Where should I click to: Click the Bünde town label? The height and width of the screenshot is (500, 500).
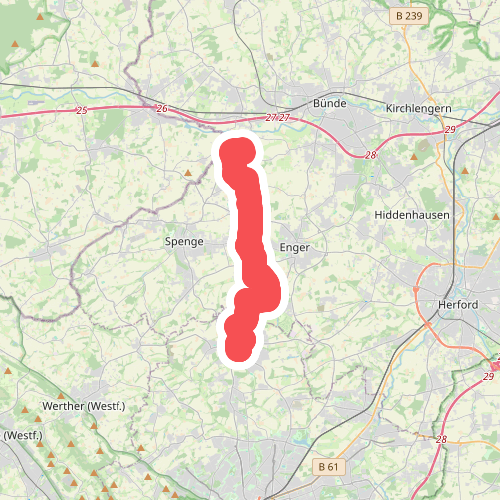(x=329, y=103)
